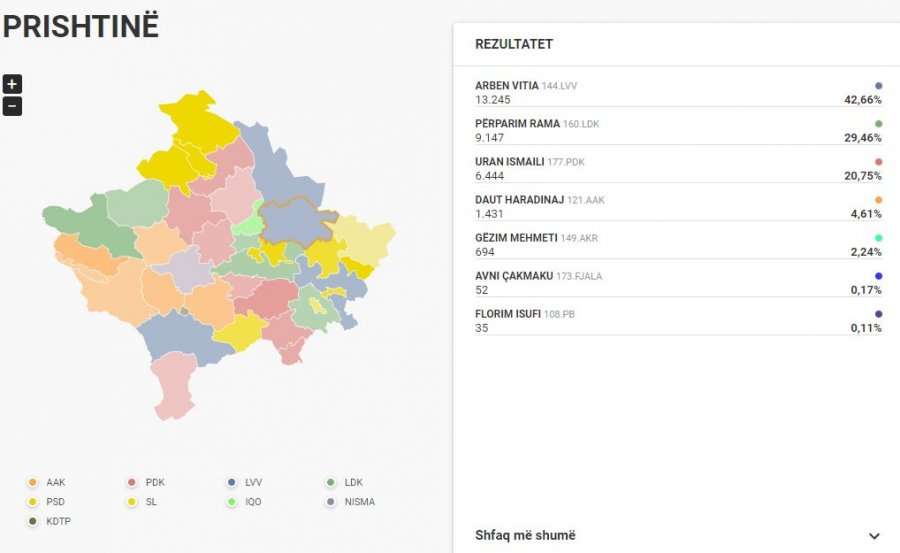The image size is (900, 553).
Task: Click the highlighted Prishtinë region on map
Action: [x=298, y=222]
